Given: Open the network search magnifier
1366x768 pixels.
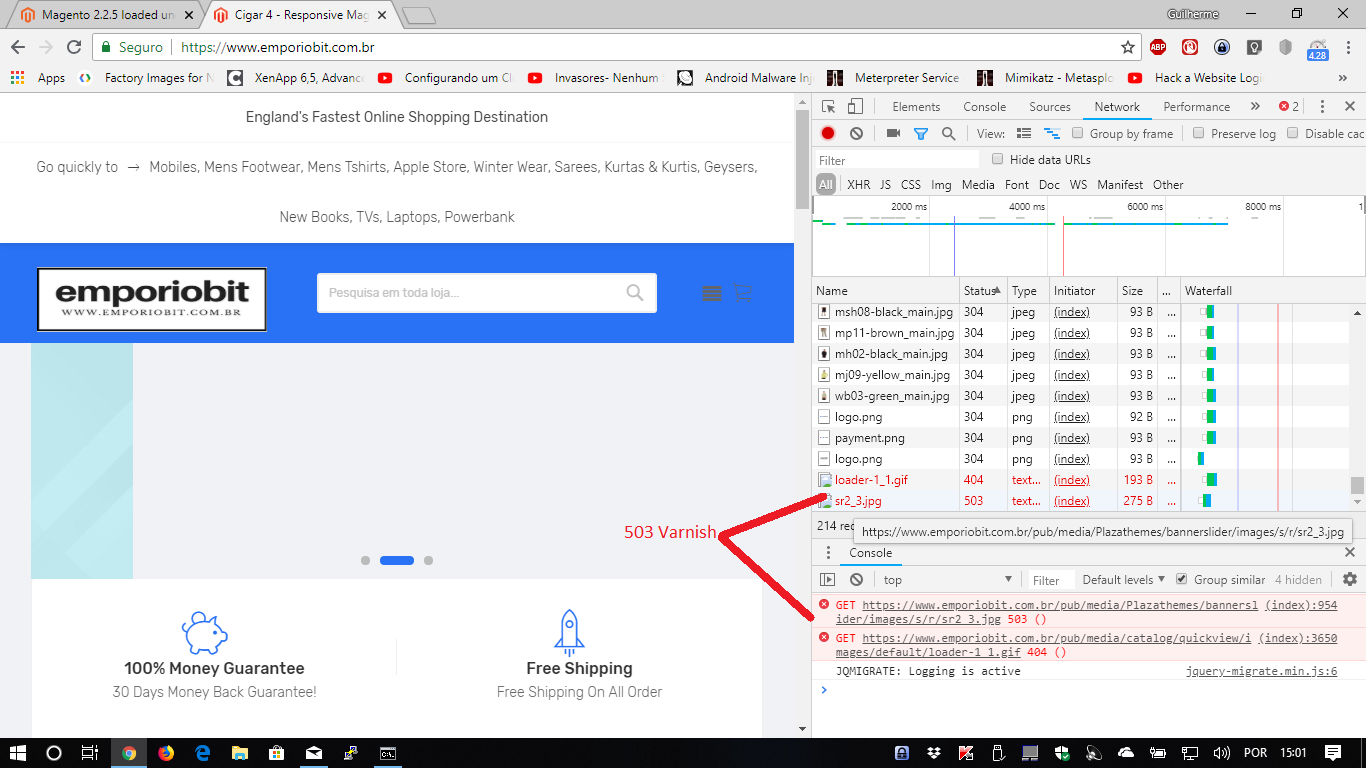Looking at the screenshot, I should pos(948,133).
